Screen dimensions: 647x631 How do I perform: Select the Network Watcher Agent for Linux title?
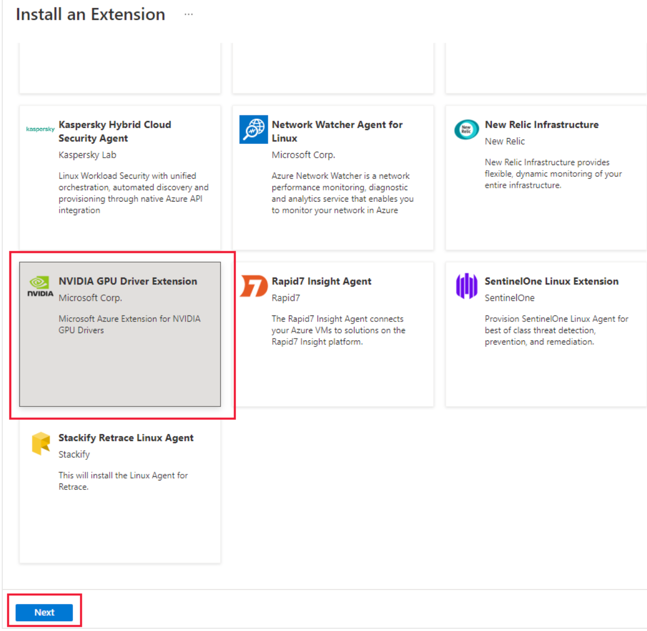click(x=337, y=131)
